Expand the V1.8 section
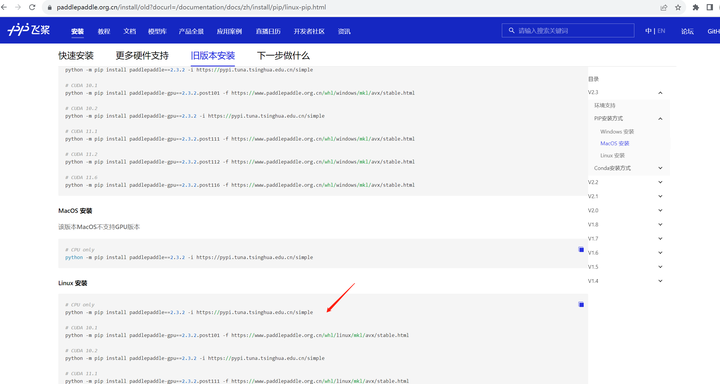 [x=660, y=225]
